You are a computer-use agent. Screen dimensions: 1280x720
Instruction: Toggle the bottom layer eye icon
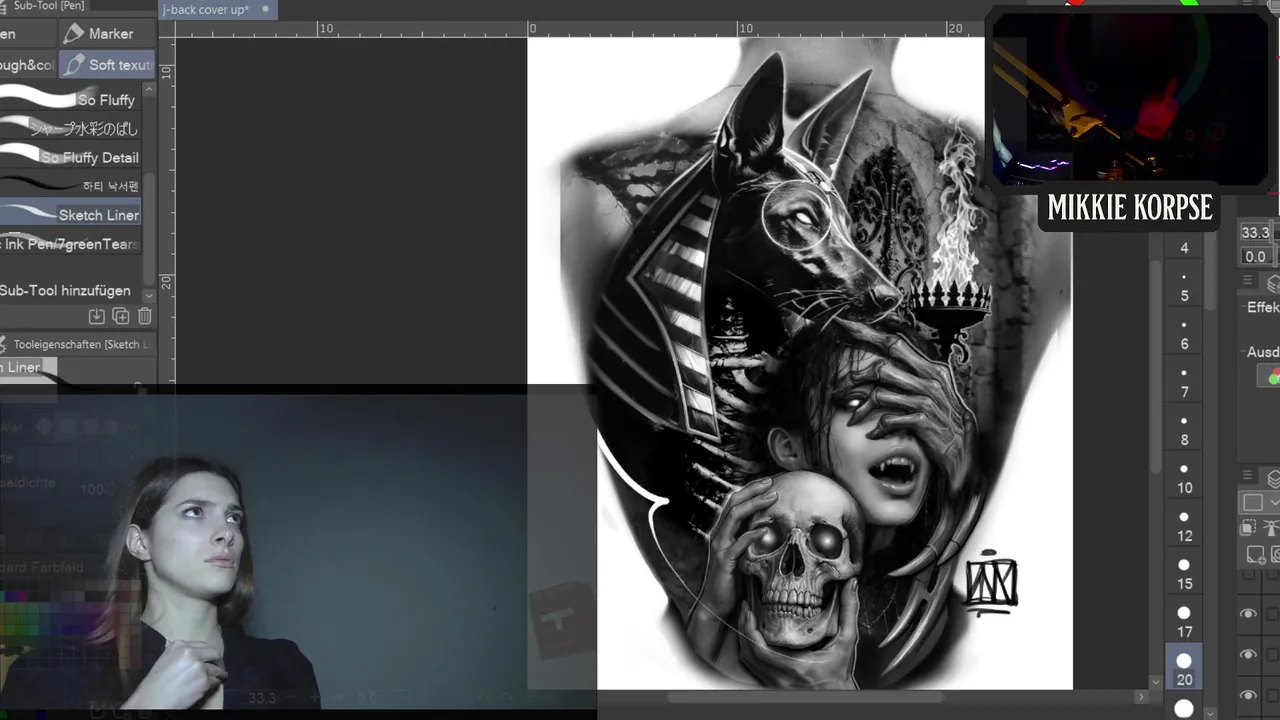coord(1248,695)
